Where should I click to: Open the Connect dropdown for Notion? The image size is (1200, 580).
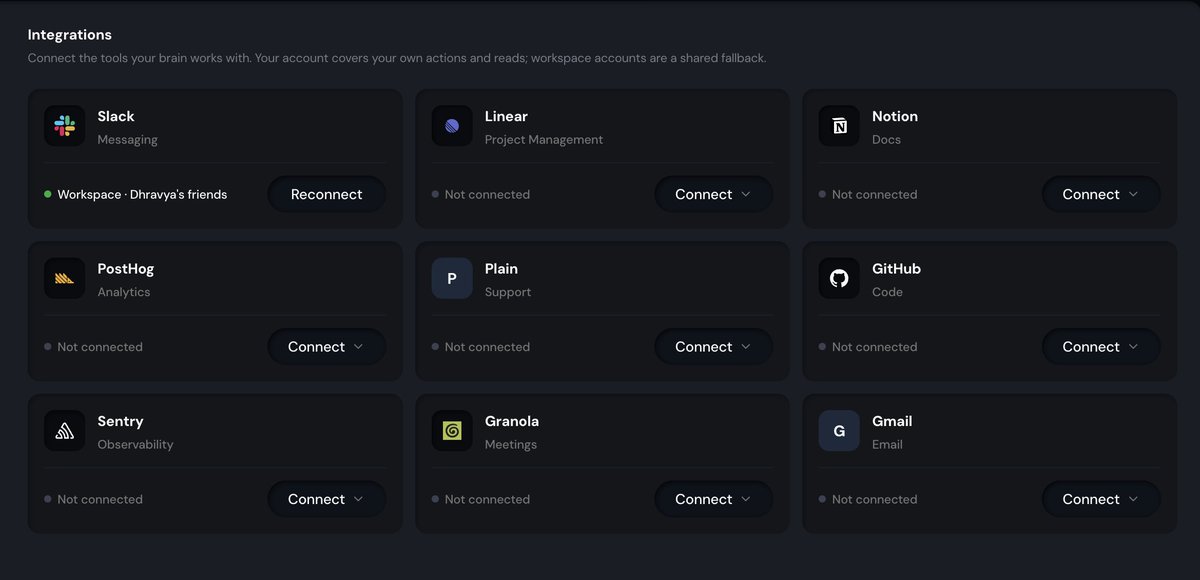pos(1101,194)
